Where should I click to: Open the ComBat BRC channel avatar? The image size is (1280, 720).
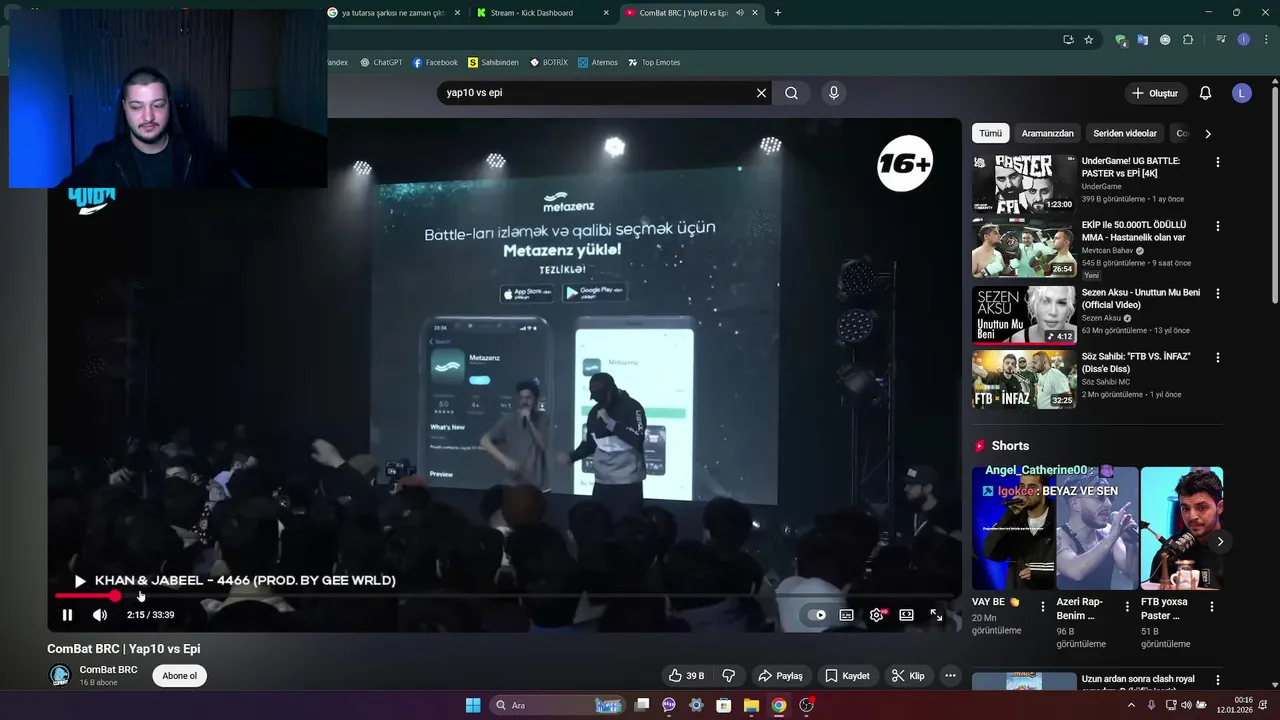click(60, 676)
